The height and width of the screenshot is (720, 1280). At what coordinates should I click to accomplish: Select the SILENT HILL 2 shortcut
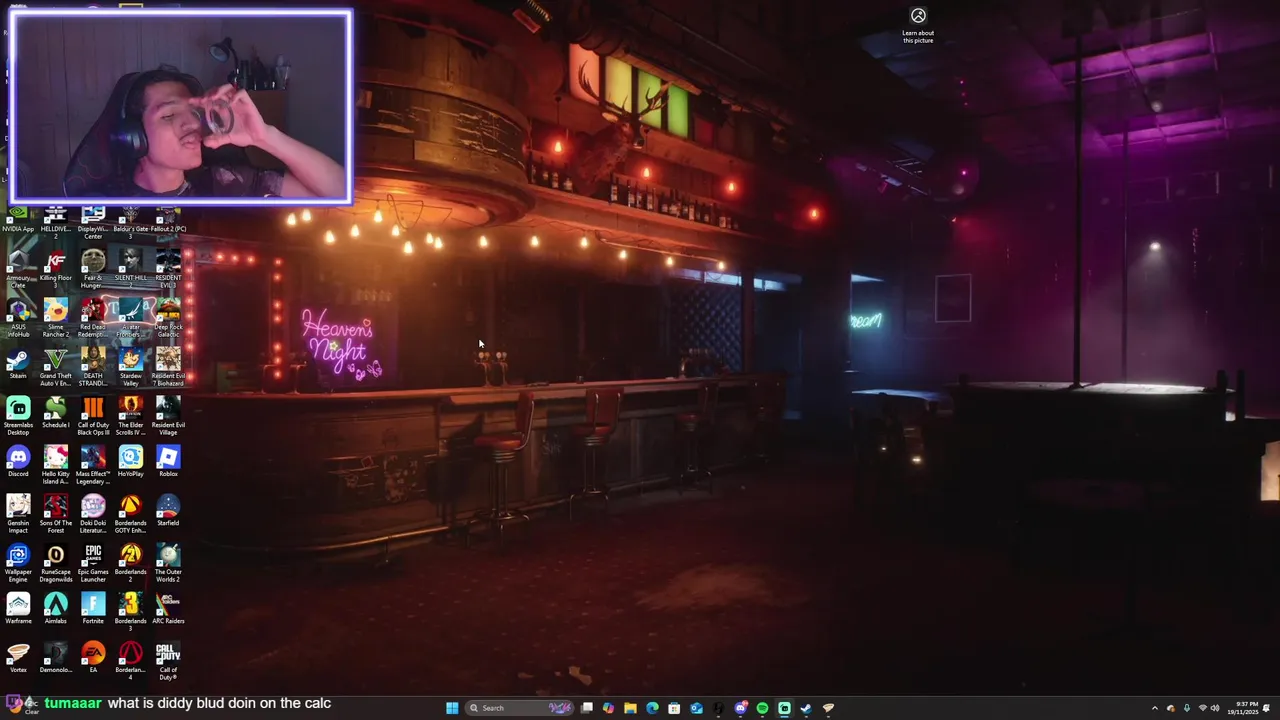tap(130, 269)
